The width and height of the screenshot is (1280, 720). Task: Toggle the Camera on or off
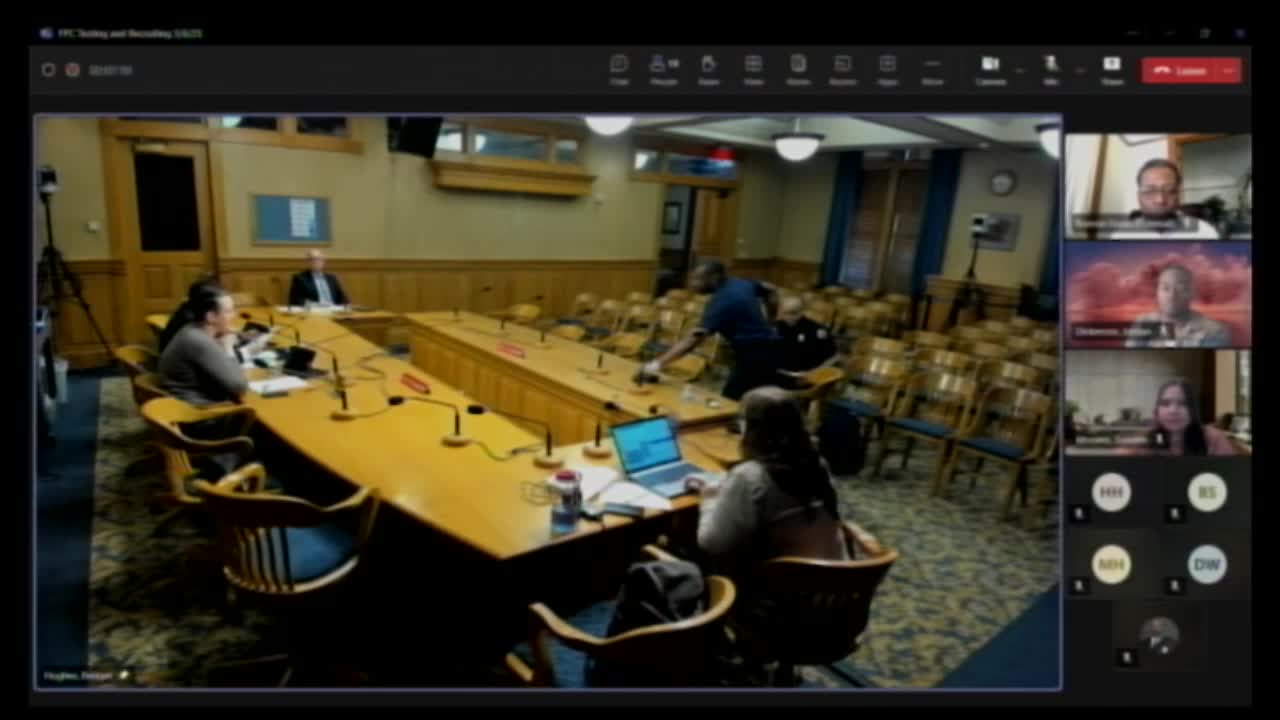[989, 69]
